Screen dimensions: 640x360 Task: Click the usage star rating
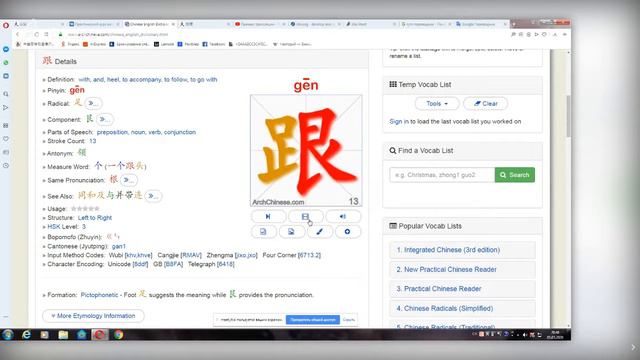pyautogui.click(x=85, y=209)
